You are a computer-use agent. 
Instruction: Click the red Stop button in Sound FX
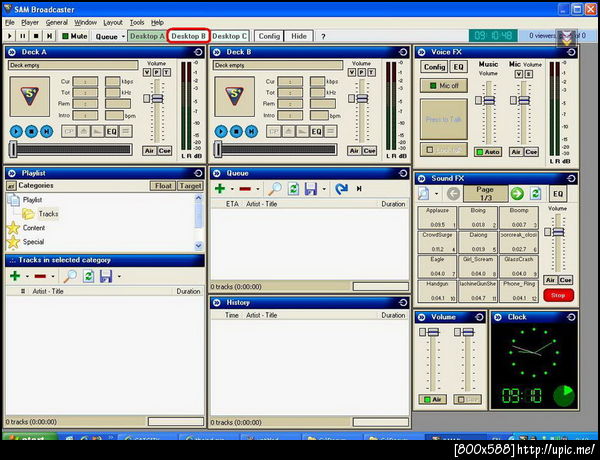[558, 295]
